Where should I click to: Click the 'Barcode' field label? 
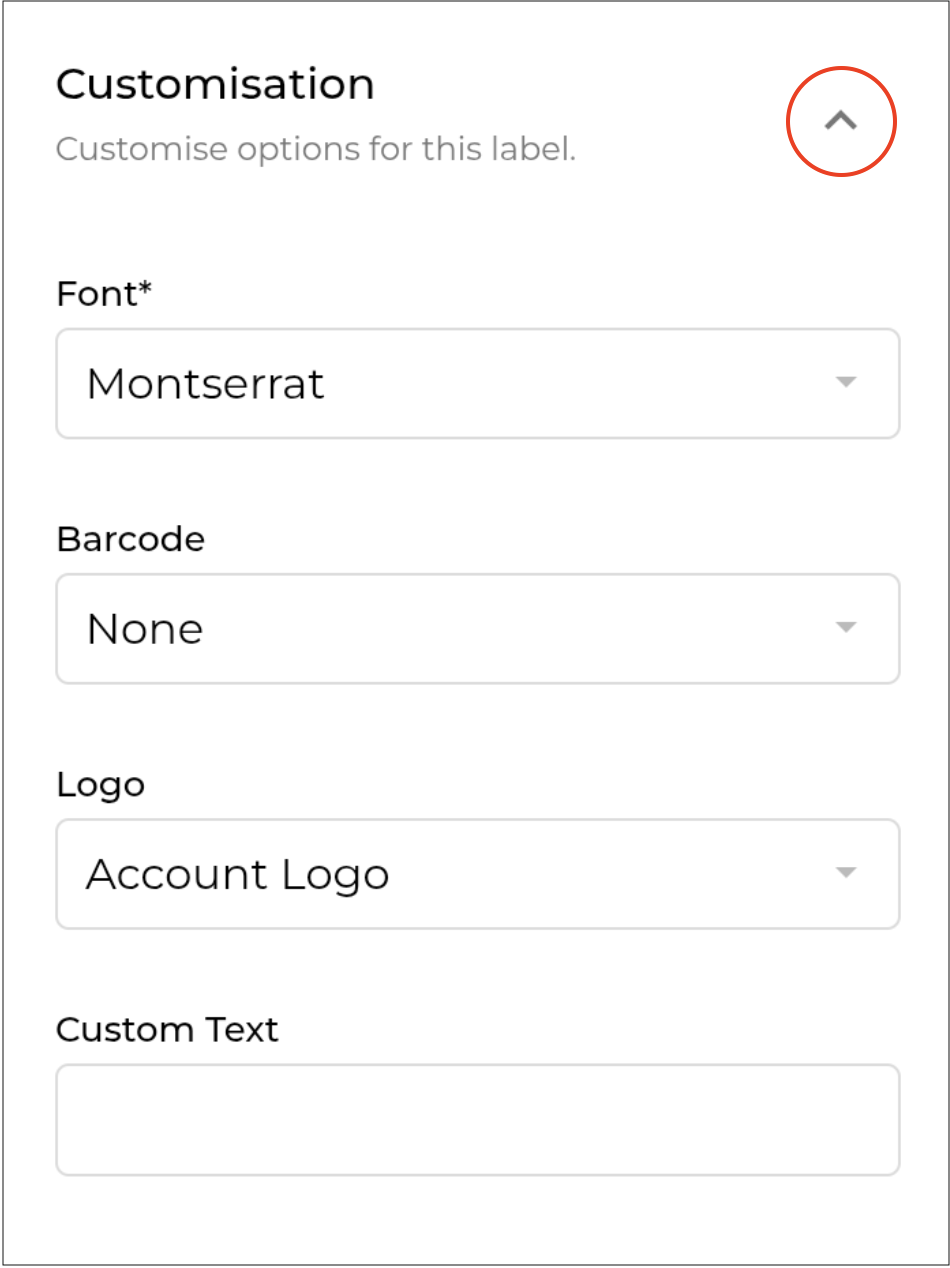[x=130, y=539]
